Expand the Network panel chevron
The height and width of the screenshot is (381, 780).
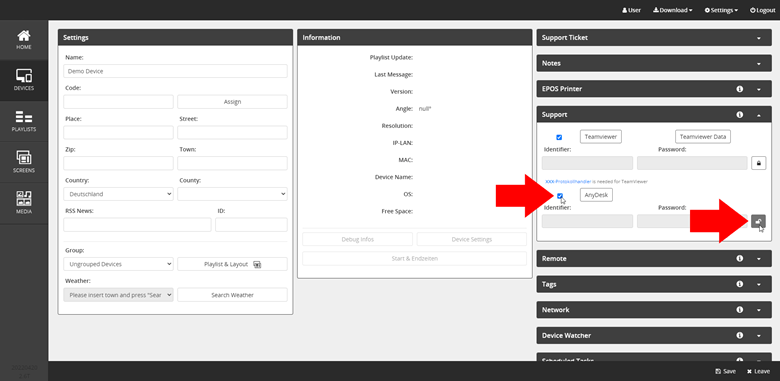759,310
